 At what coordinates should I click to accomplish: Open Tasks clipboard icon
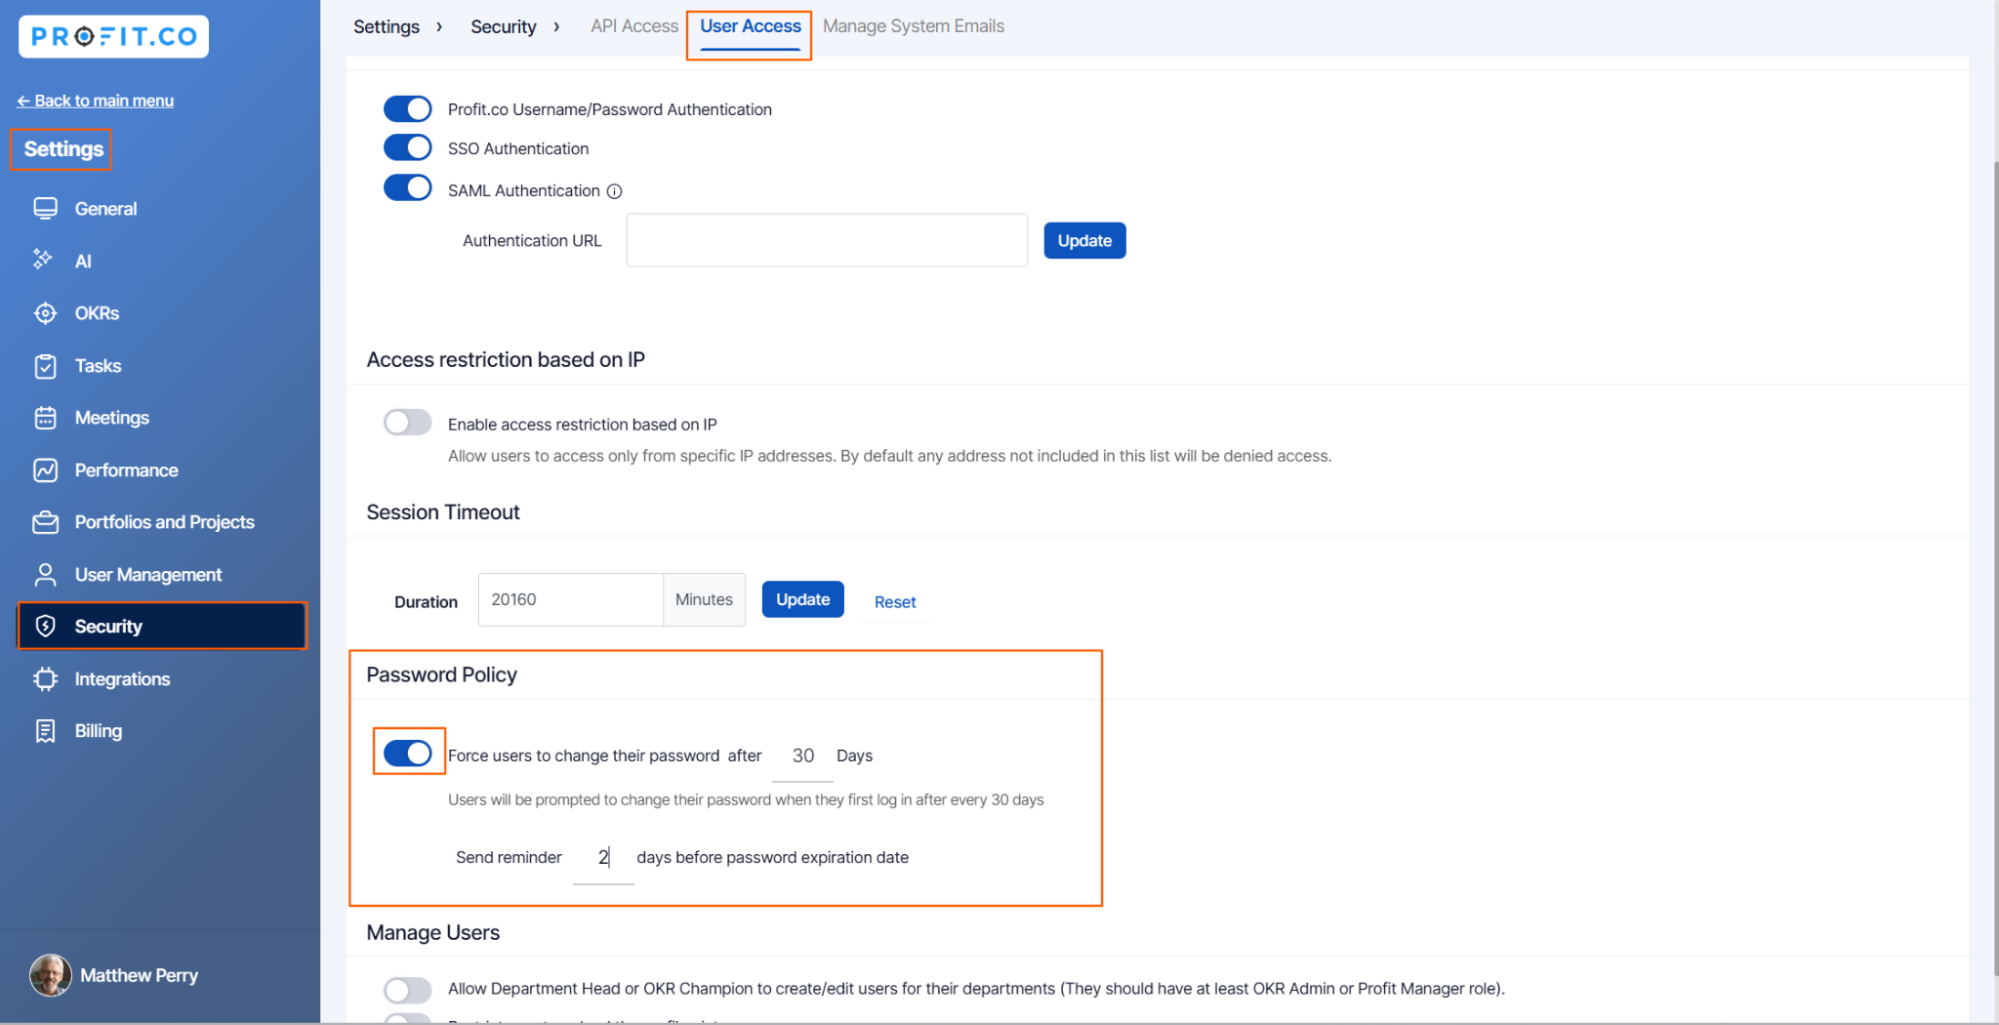point(45,366)
